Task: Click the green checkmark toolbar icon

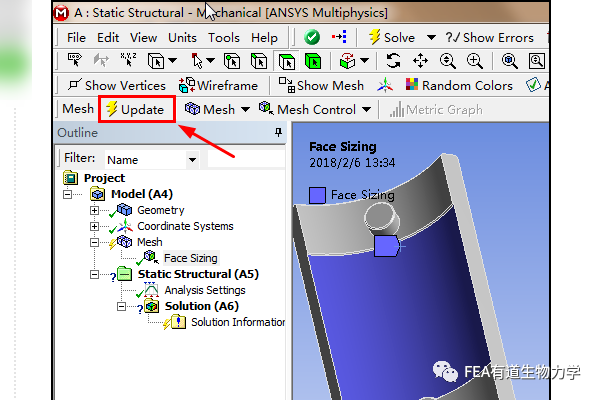Action: click(x=312, y=38)
